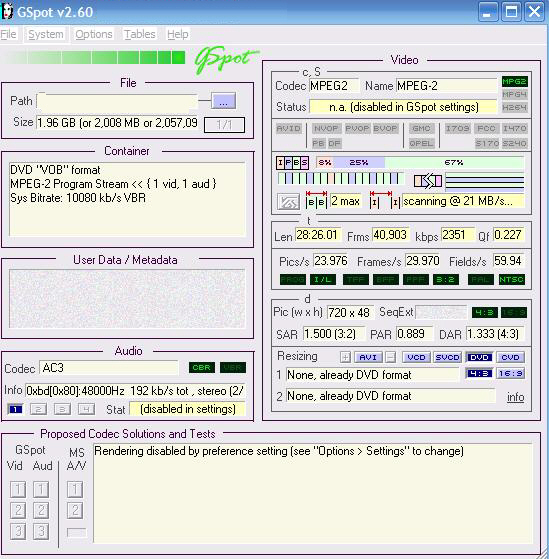Click the Audio Codec field showing AC3

tap(108, 368)
